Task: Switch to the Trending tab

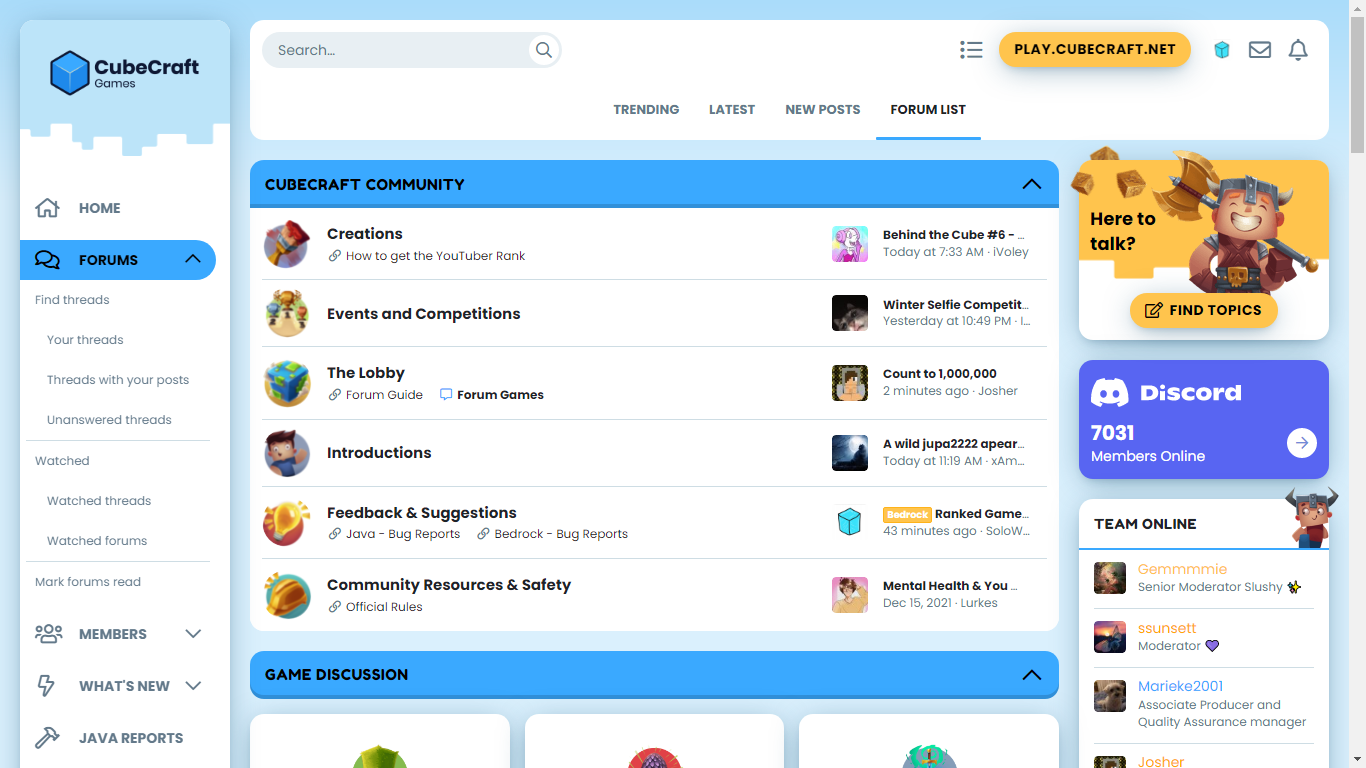Action: (x=646, y=110)
